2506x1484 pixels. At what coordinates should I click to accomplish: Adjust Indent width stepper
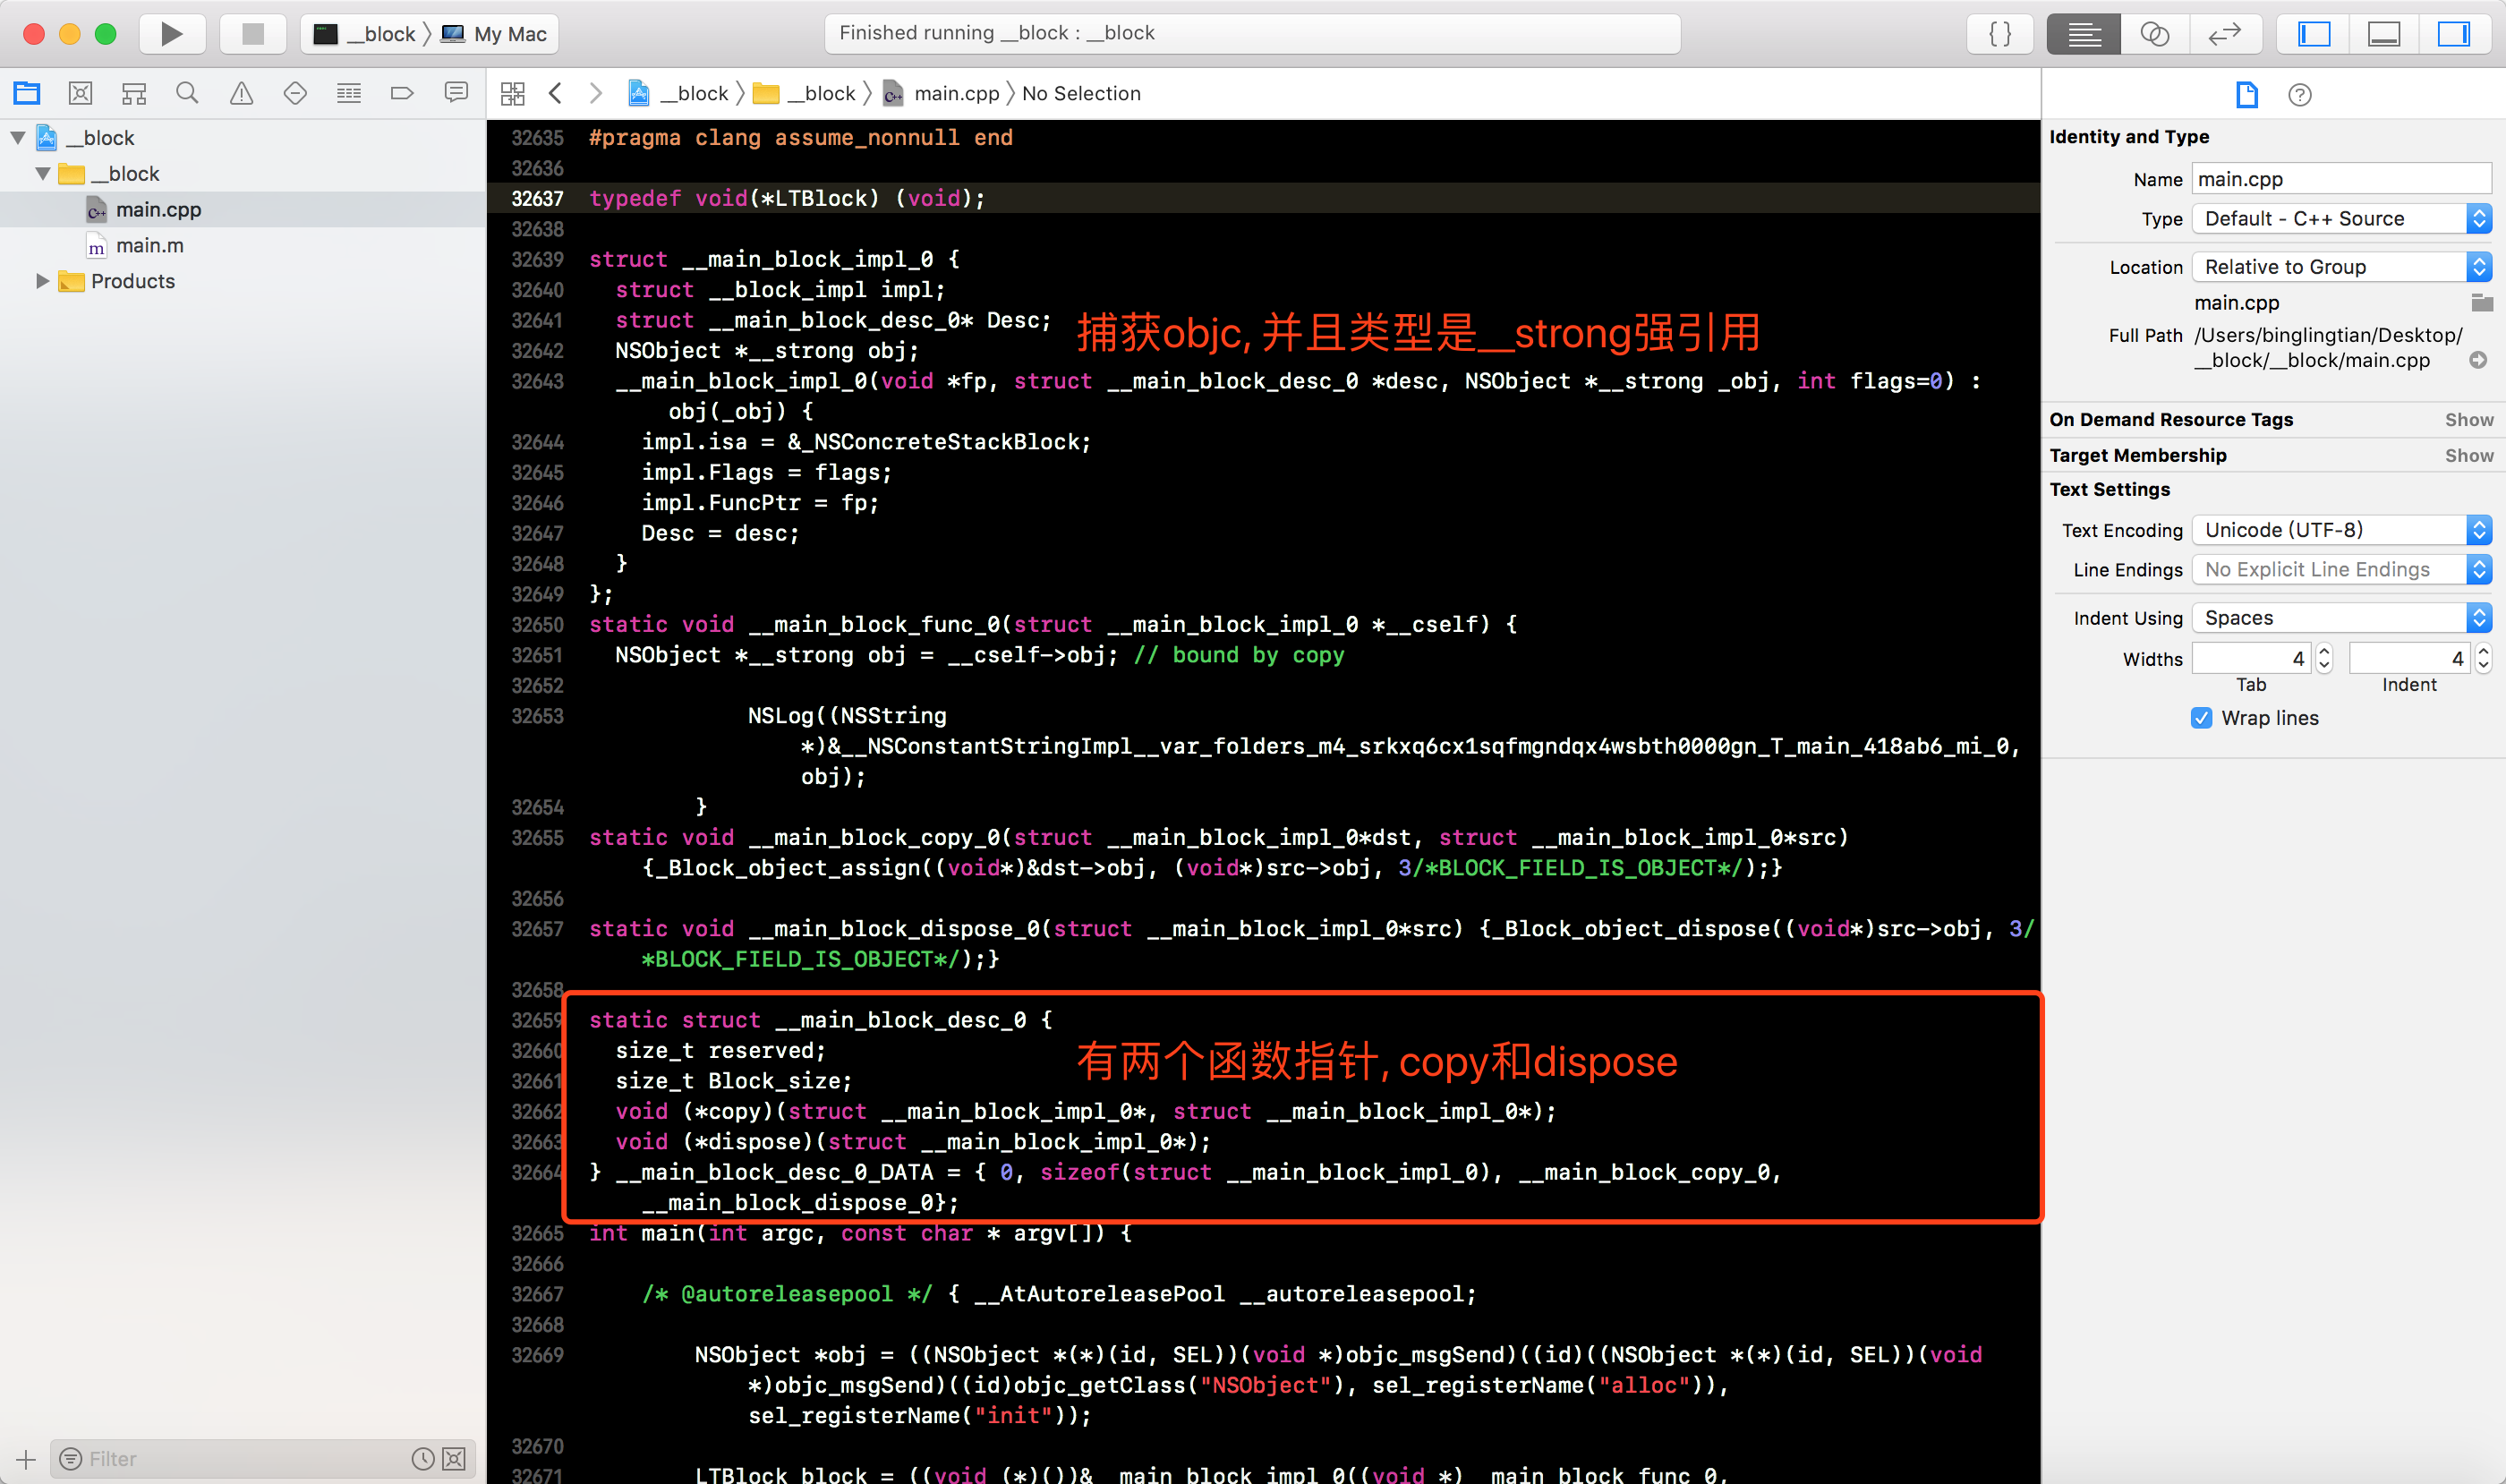pyautogui.click(x=2483, y=658)
